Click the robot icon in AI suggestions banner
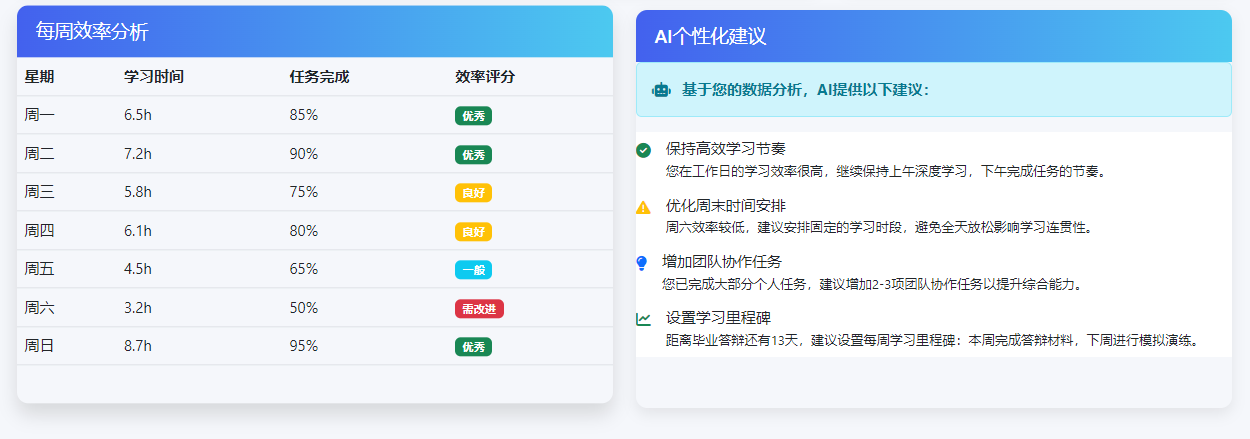This screenshot has width=1250, height=439. tap(661, 90)
